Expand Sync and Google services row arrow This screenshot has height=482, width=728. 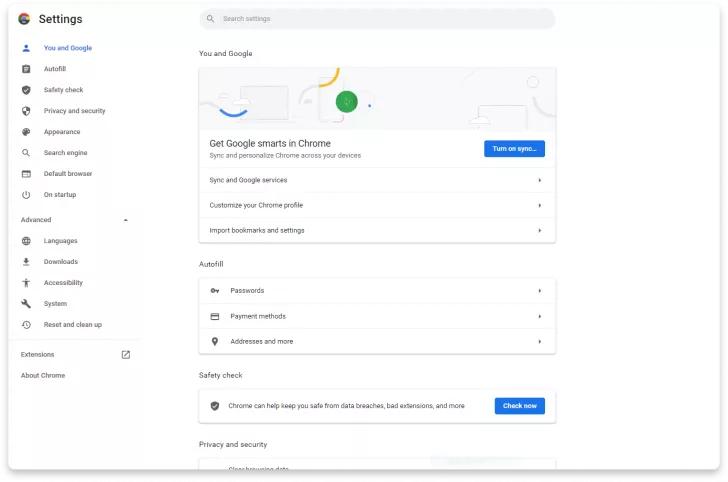coord(539,180)
